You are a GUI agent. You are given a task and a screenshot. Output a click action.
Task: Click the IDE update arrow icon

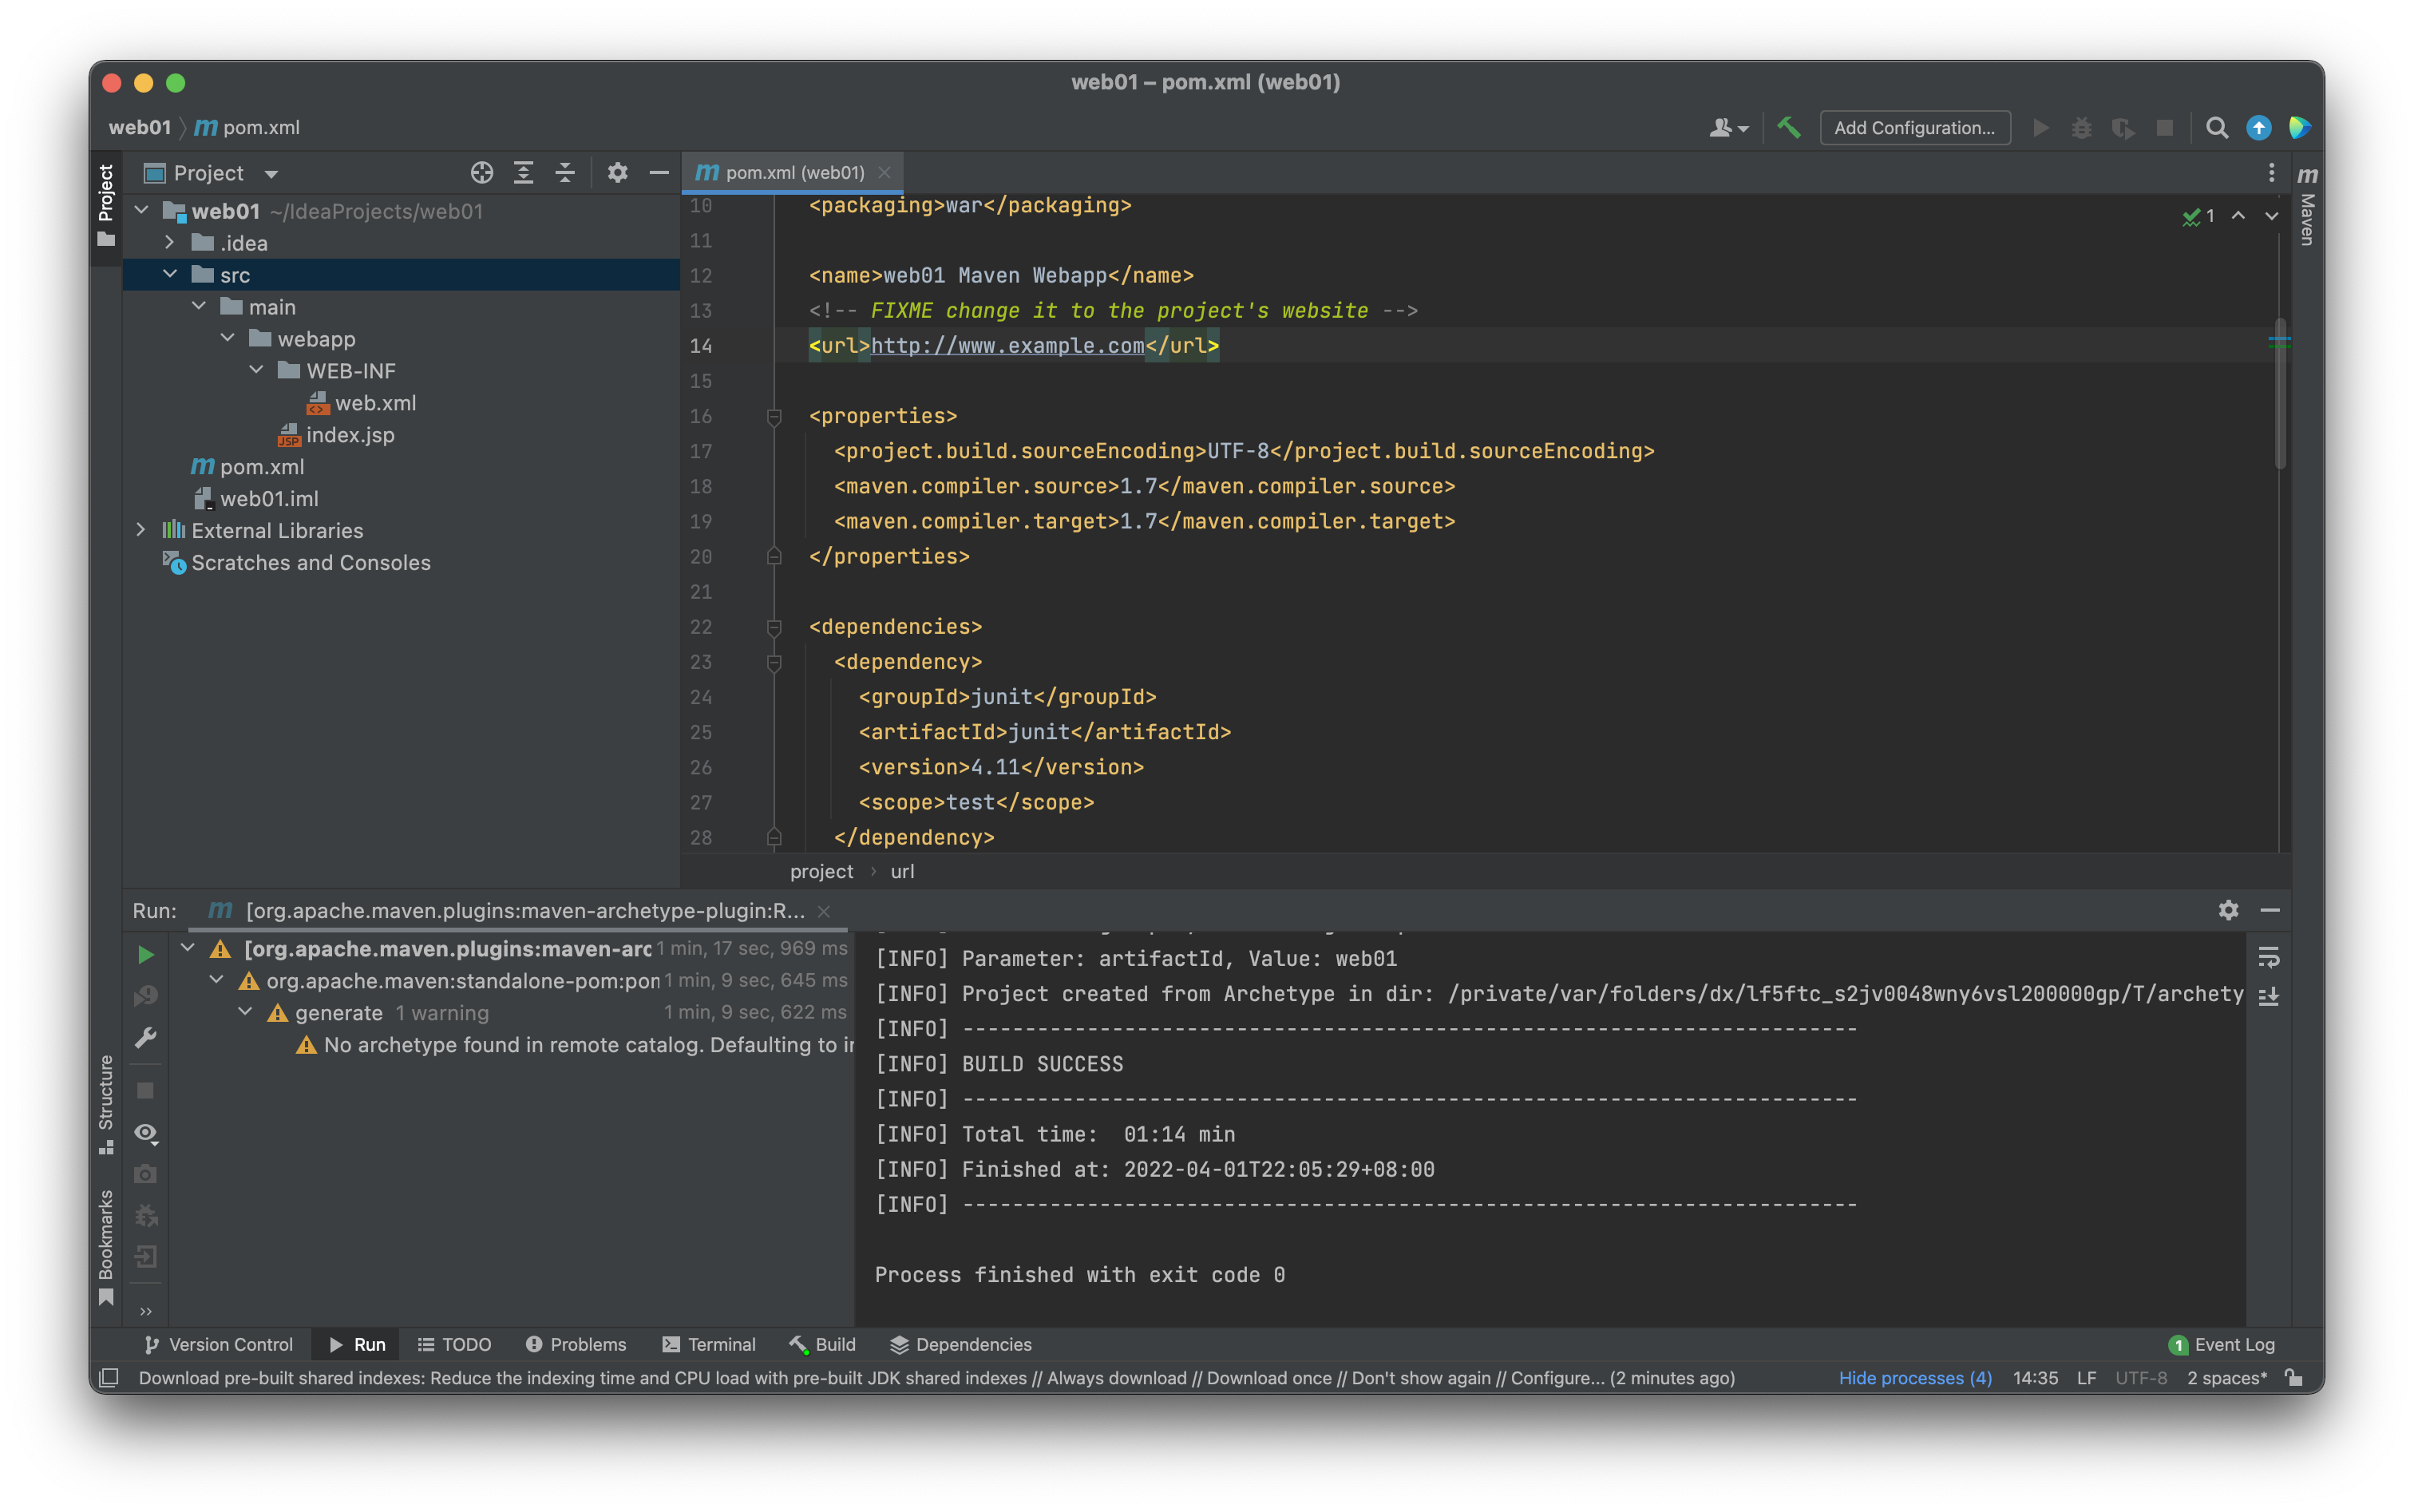tap(2258, 128)
